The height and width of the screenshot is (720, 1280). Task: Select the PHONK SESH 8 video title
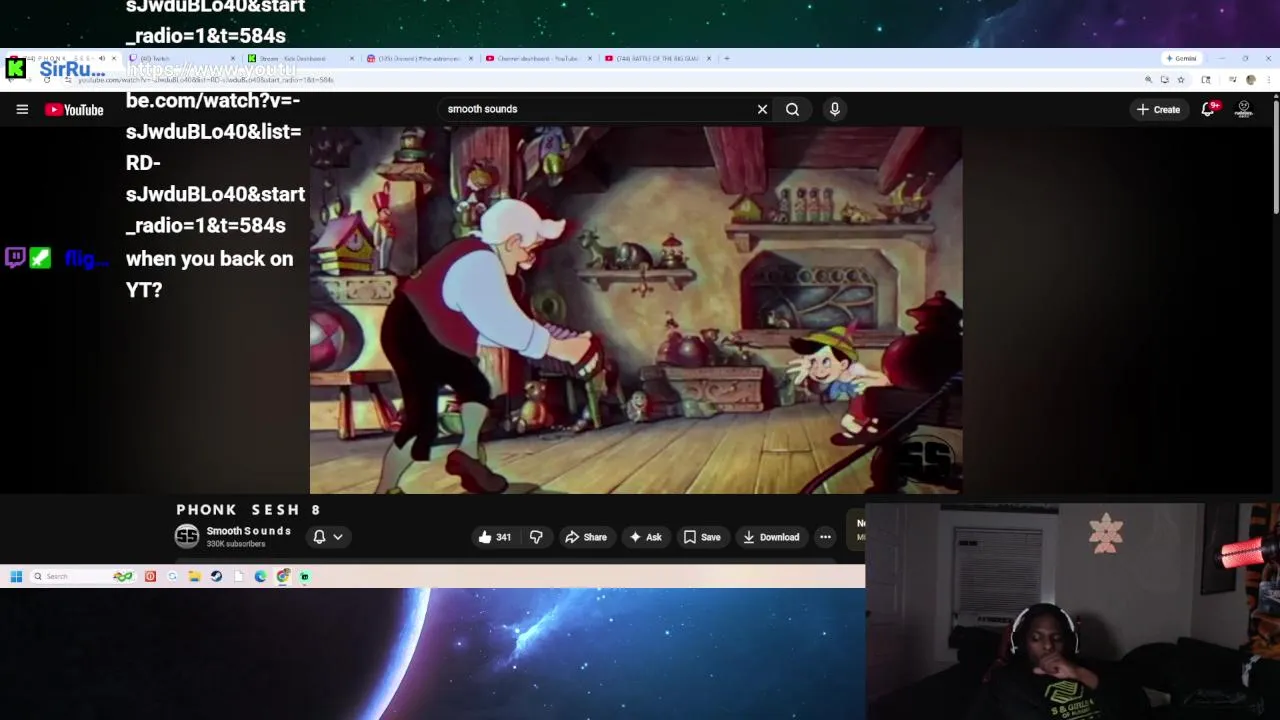click(x=248, y=510)
